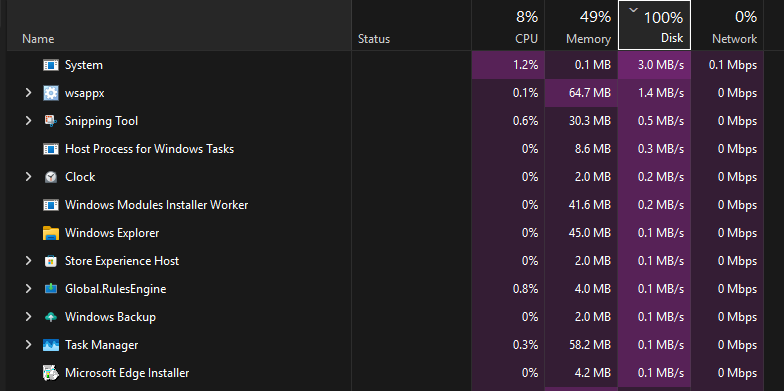Expand the Global.RulesEngine group
The height and width of the screenshot is (391, 784).
[x=28, y=289]
